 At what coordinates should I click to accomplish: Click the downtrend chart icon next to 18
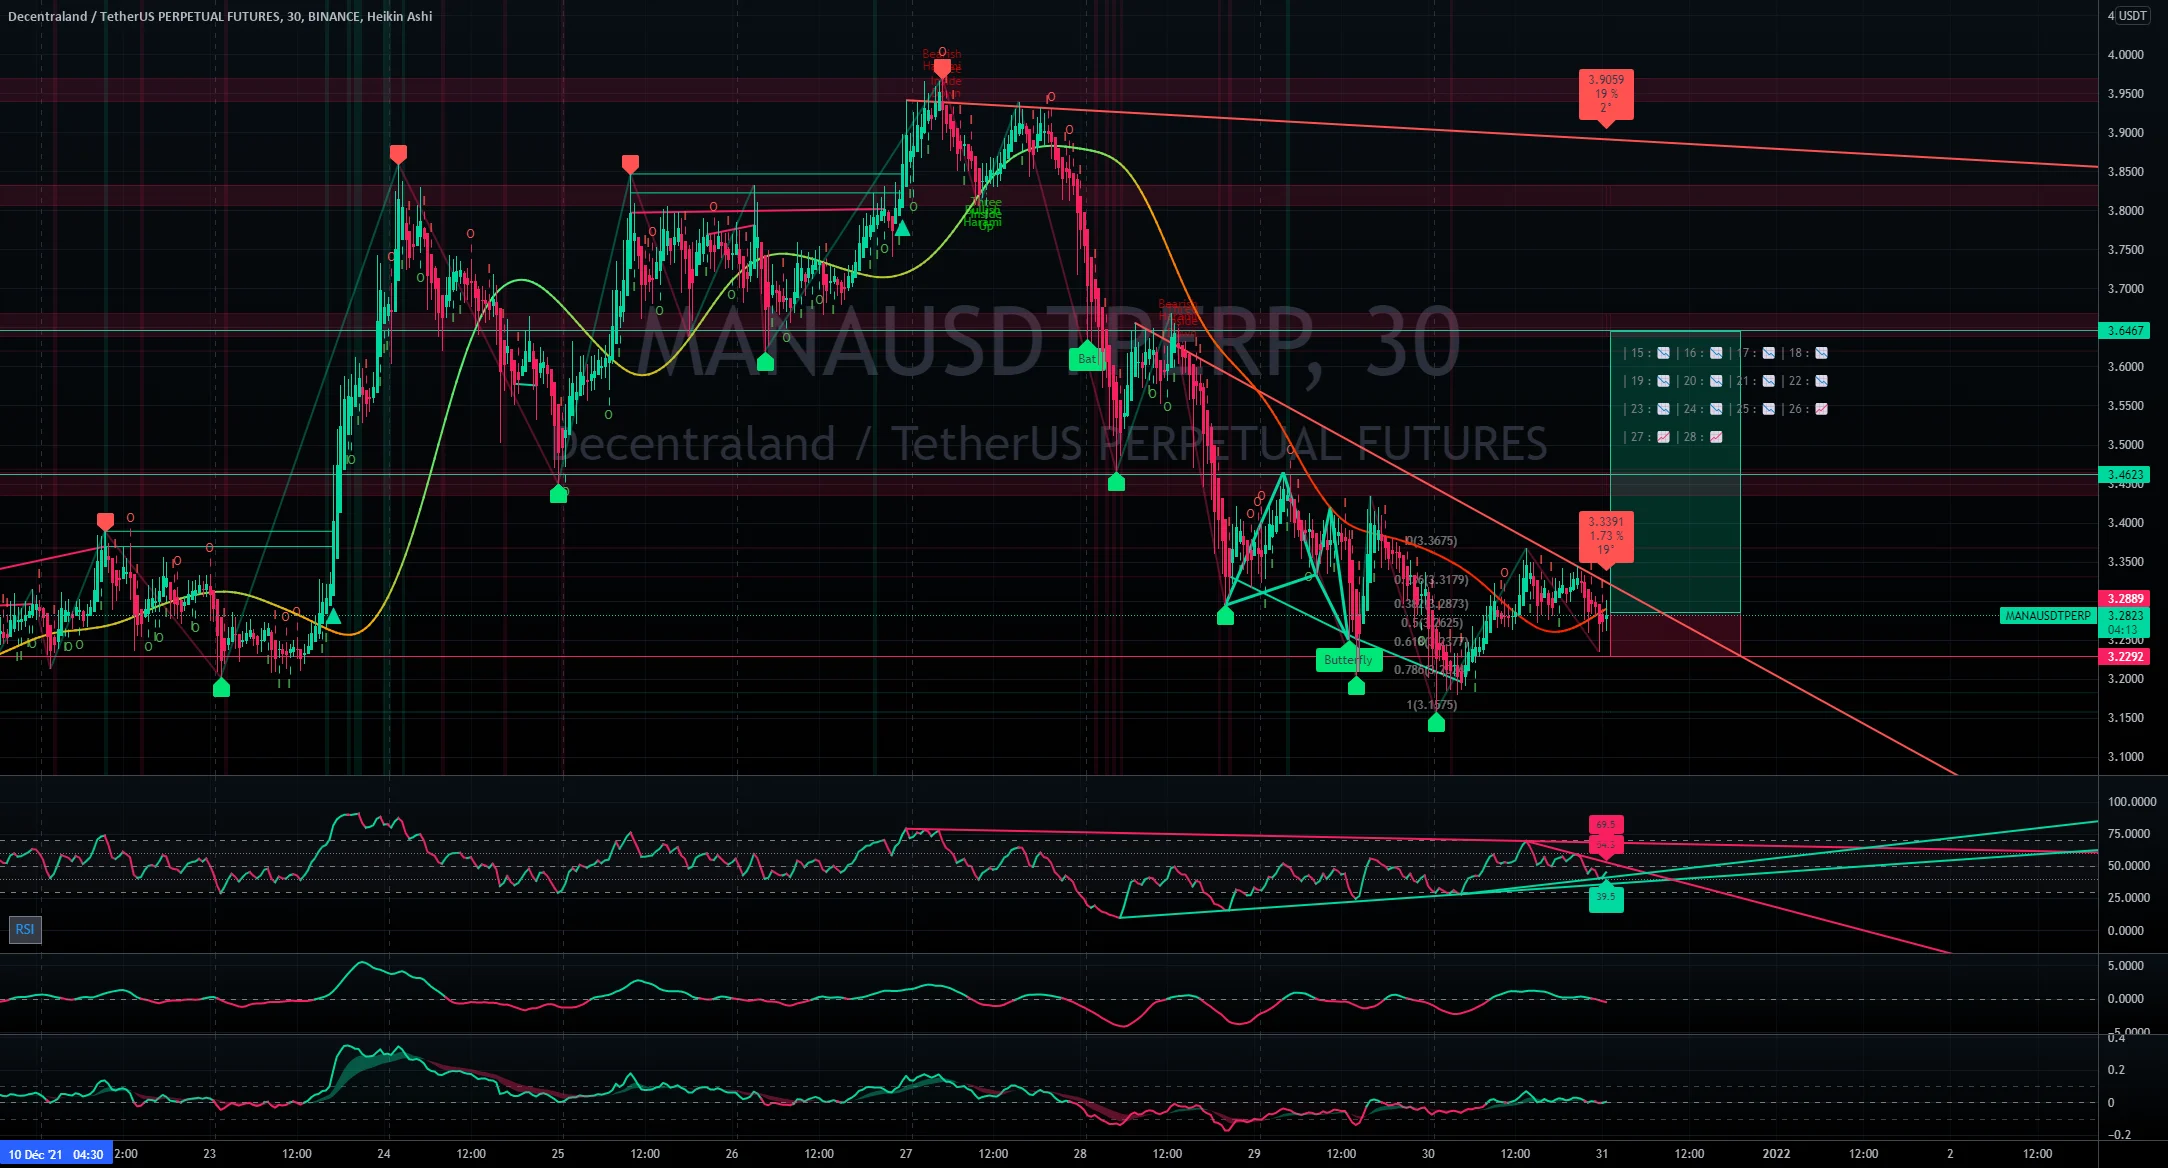[x=1821, y=353]
